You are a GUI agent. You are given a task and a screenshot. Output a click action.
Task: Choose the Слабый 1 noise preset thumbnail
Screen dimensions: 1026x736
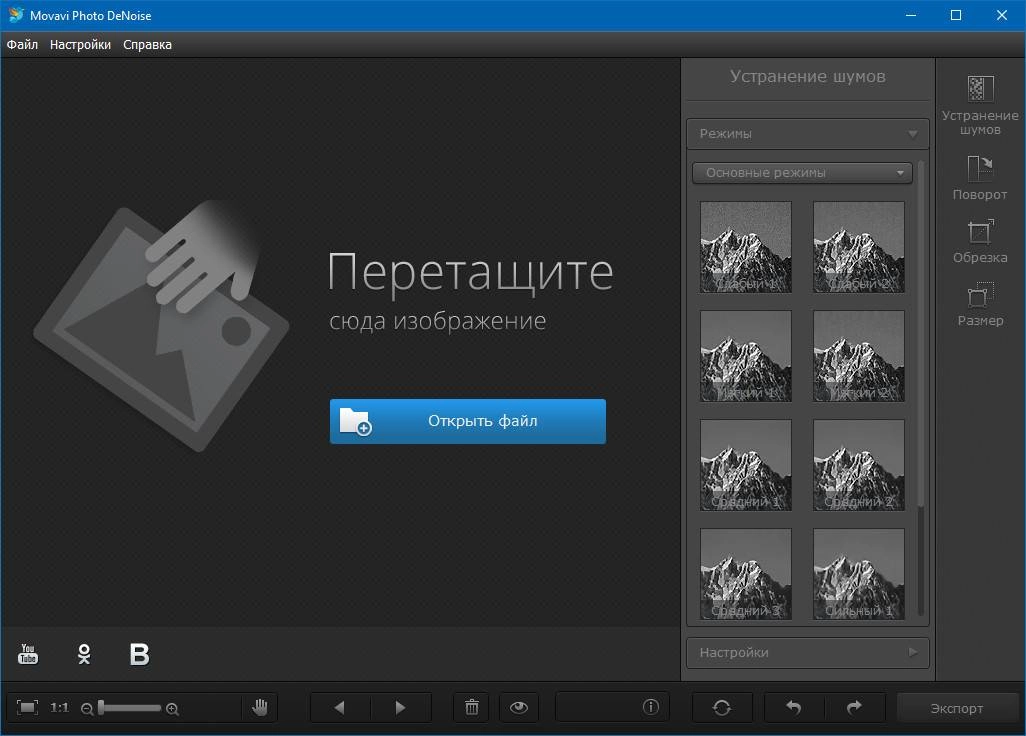[x=746, y=247]
